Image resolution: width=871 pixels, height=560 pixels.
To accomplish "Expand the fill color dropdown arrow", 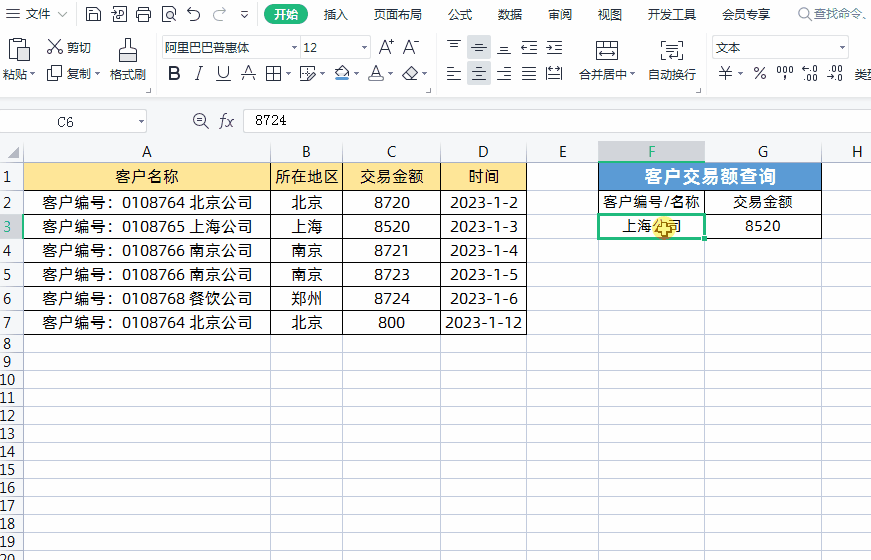I will pos(356,74).
